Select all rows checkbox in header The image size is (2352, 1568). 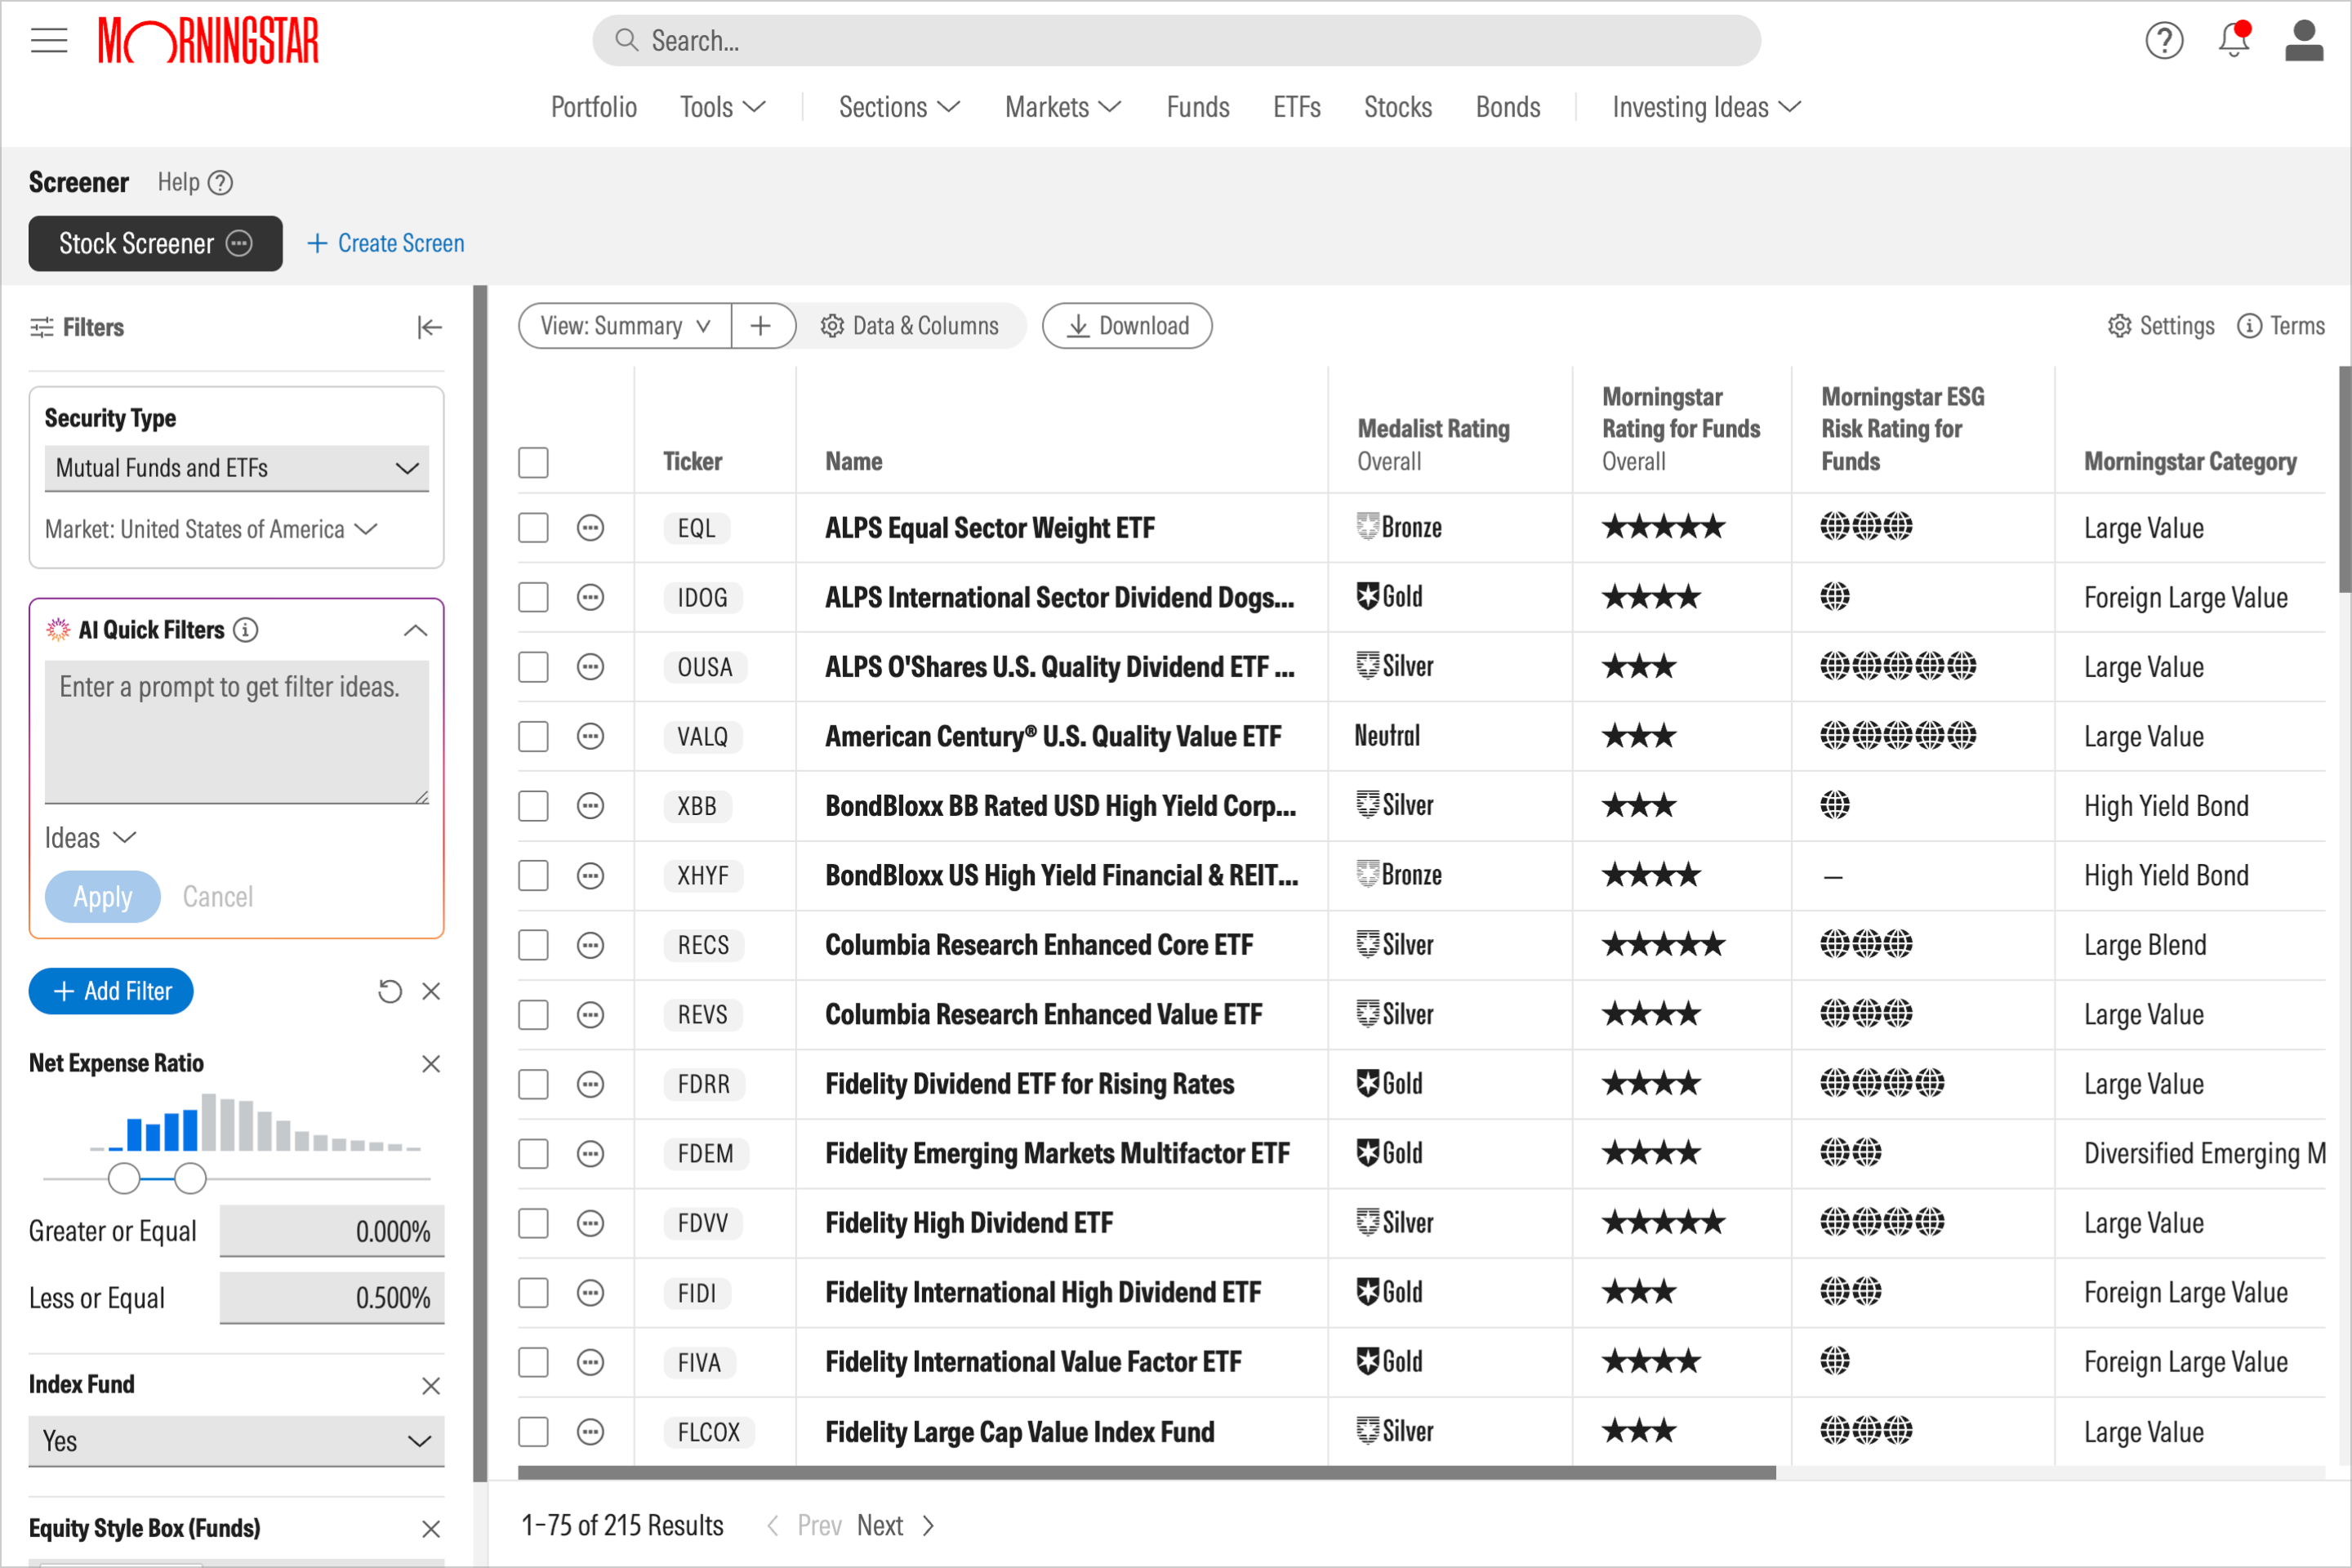coord(533,462)
